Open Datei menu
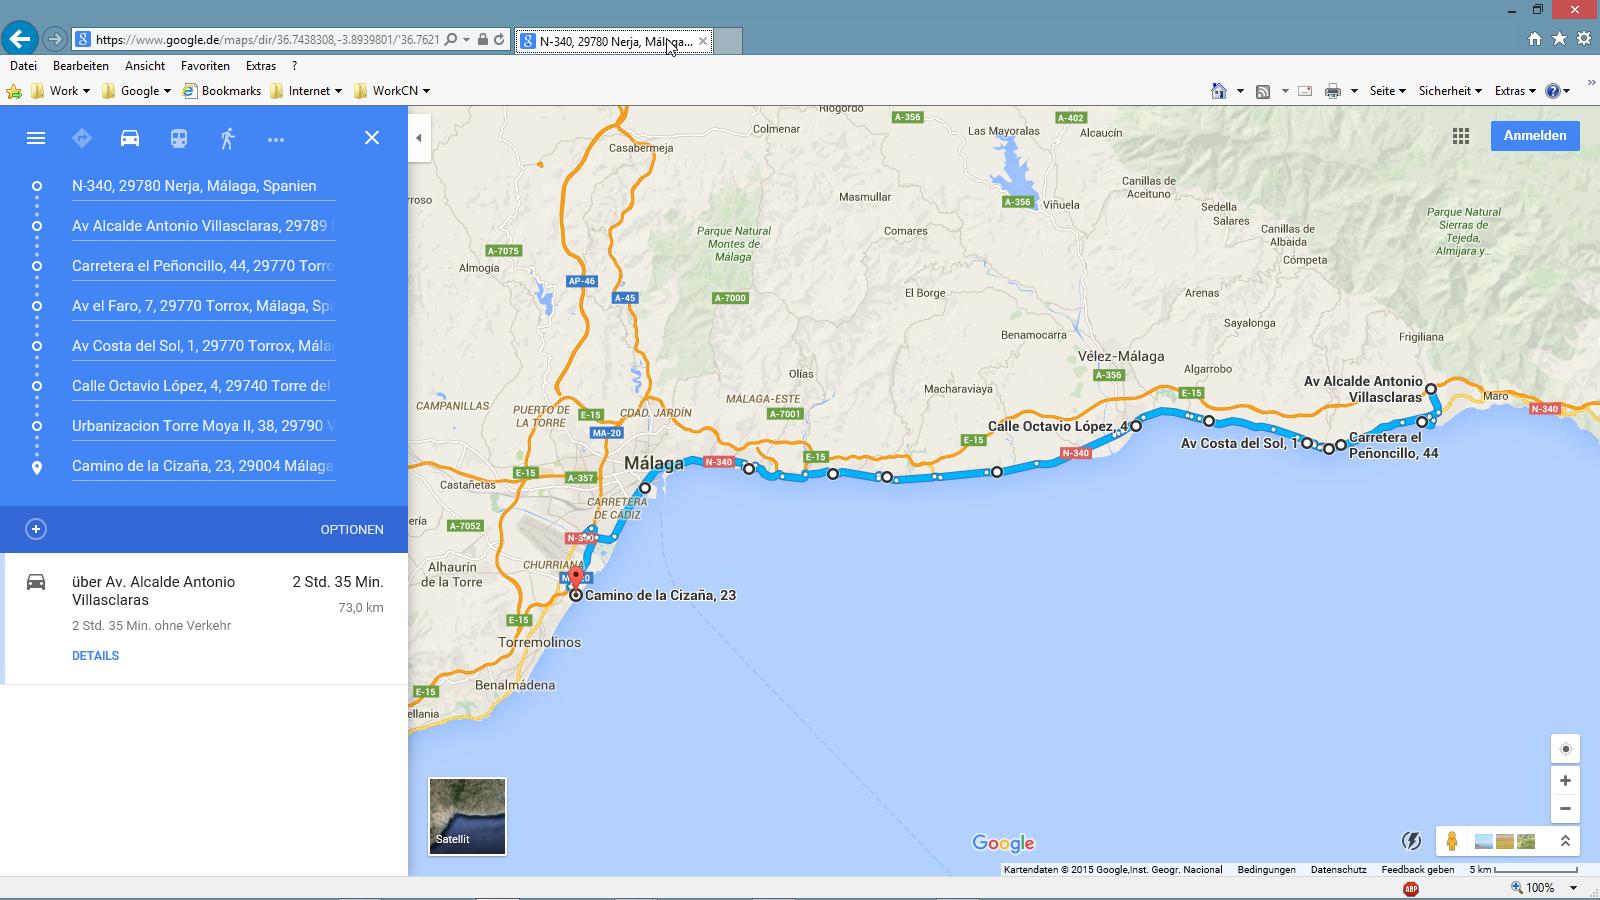Viewport: 1600px width, 900px height. (23, 66)
